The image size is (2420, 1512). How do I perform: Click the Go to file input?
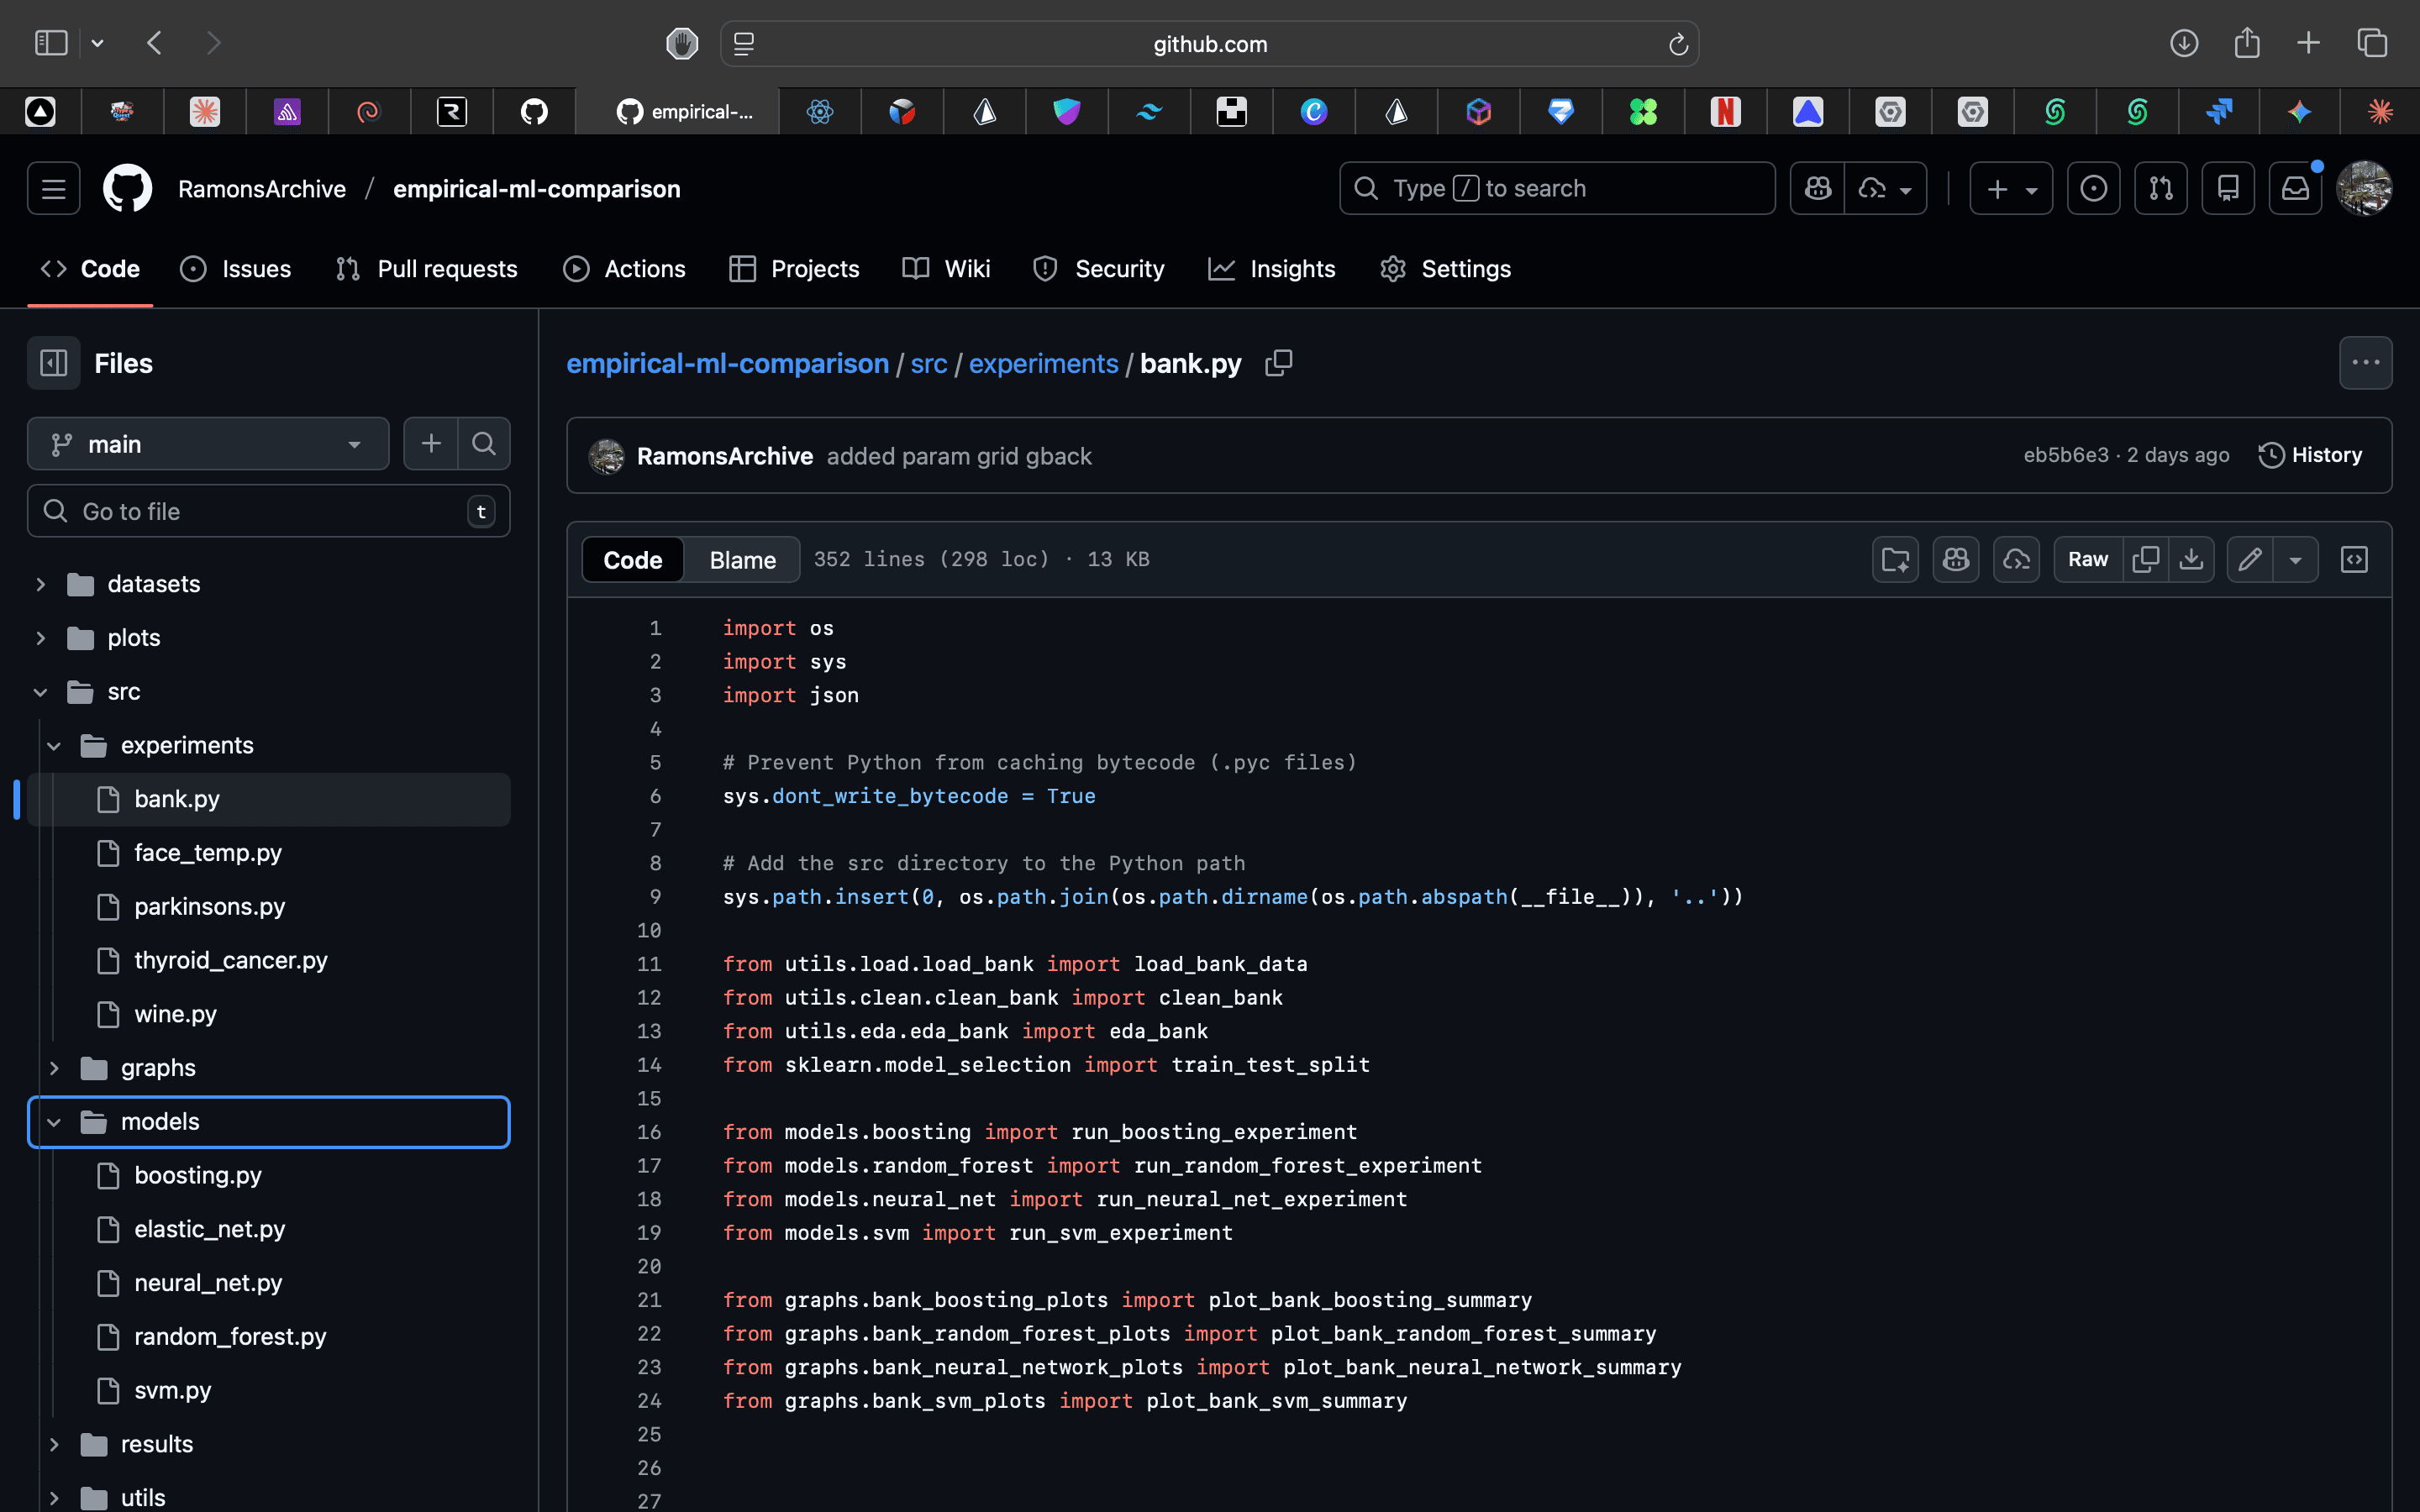[268, 511]
